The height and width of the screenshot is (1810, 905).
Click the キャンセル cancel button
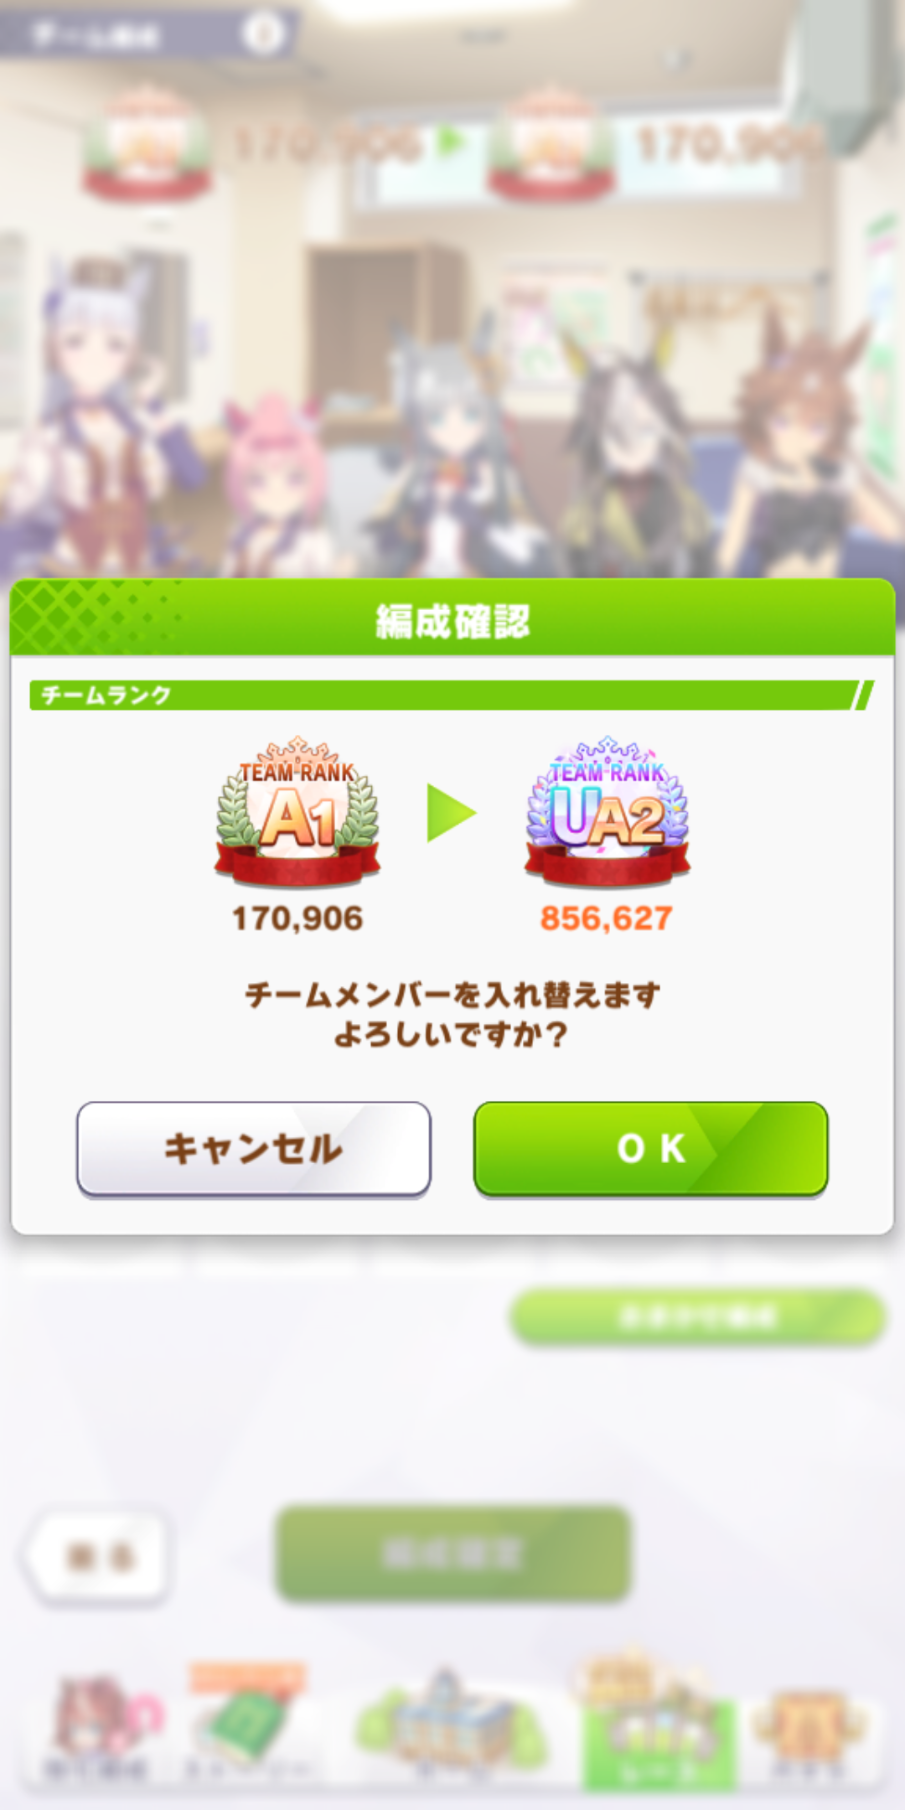click(x=254, y=1148)
